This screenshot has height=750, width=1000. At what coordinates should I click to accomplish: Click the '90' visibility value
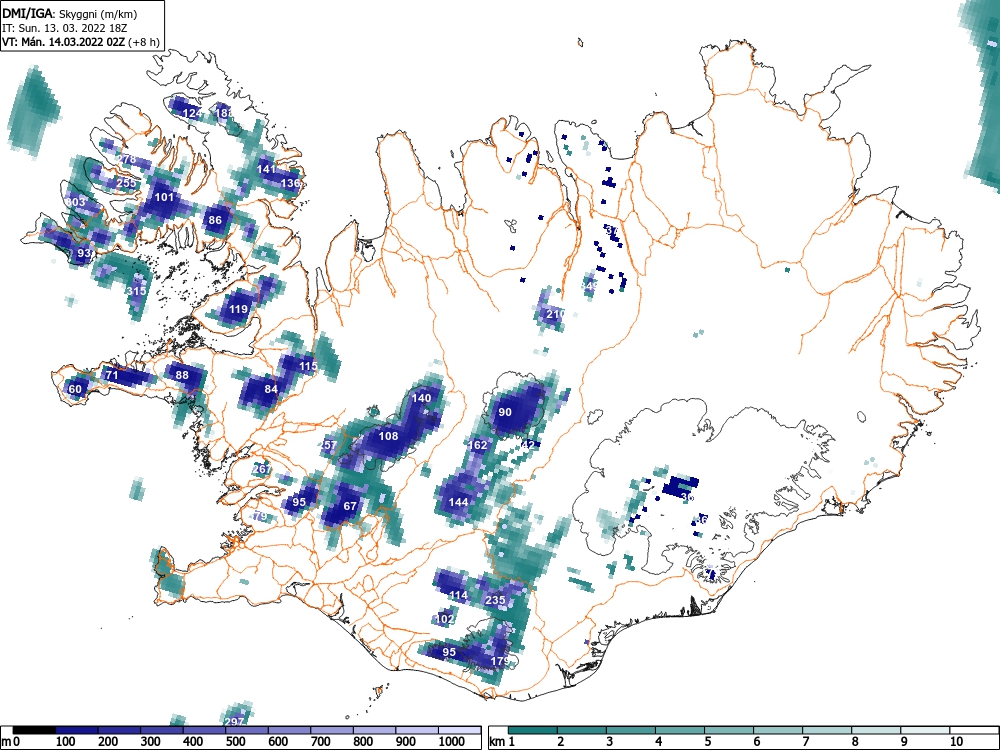(x=505, y=413)
